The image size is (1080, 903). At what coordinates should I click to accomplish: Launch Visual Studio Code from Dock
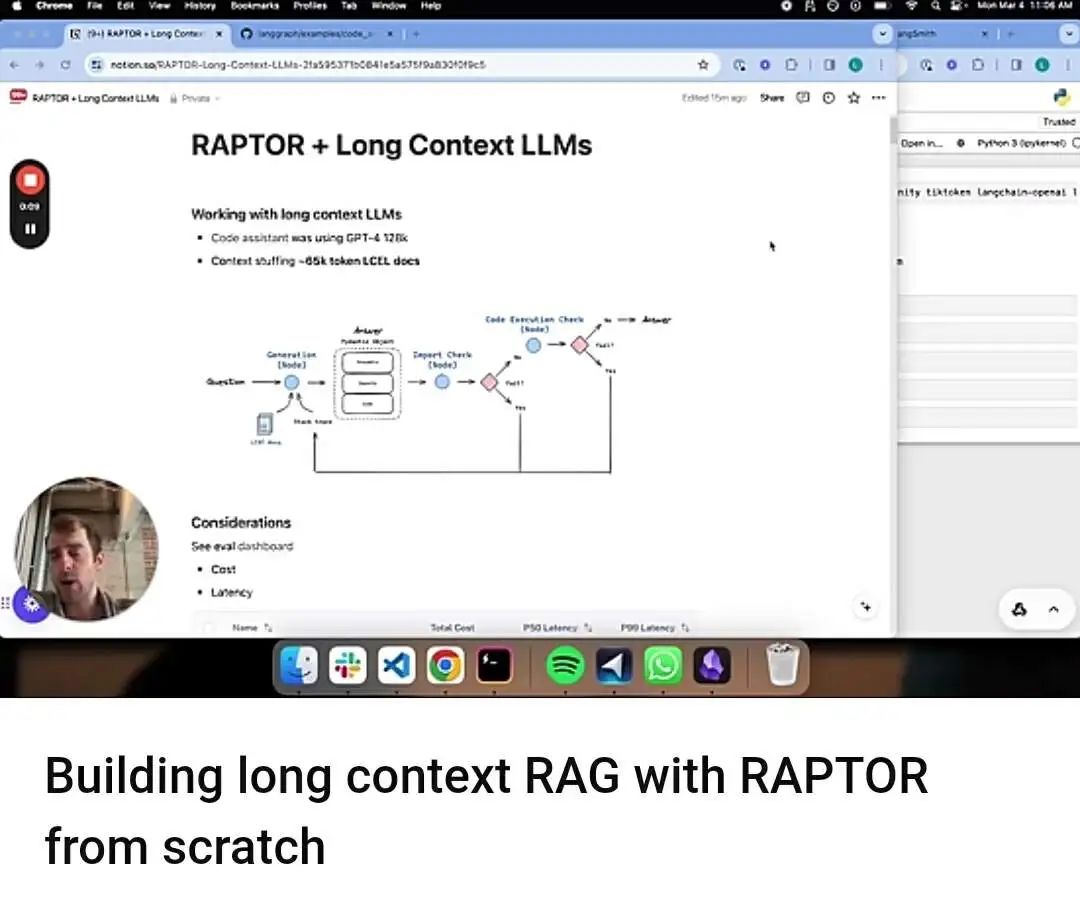[397, 665]
